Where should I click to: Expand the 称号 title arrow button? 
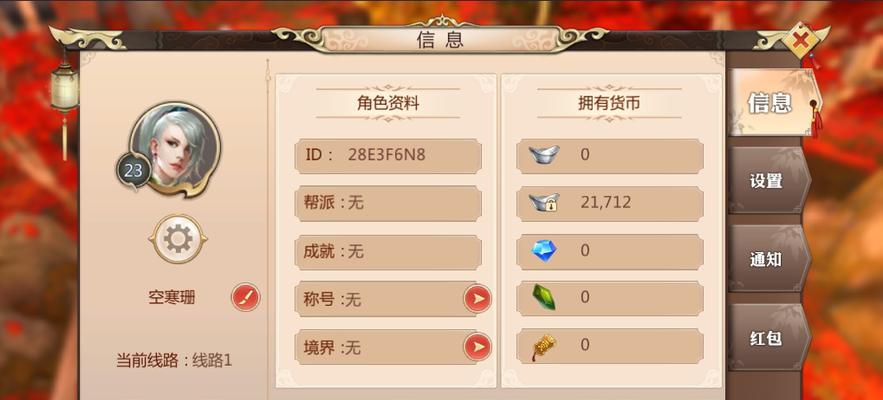click(x=478, y=299)
